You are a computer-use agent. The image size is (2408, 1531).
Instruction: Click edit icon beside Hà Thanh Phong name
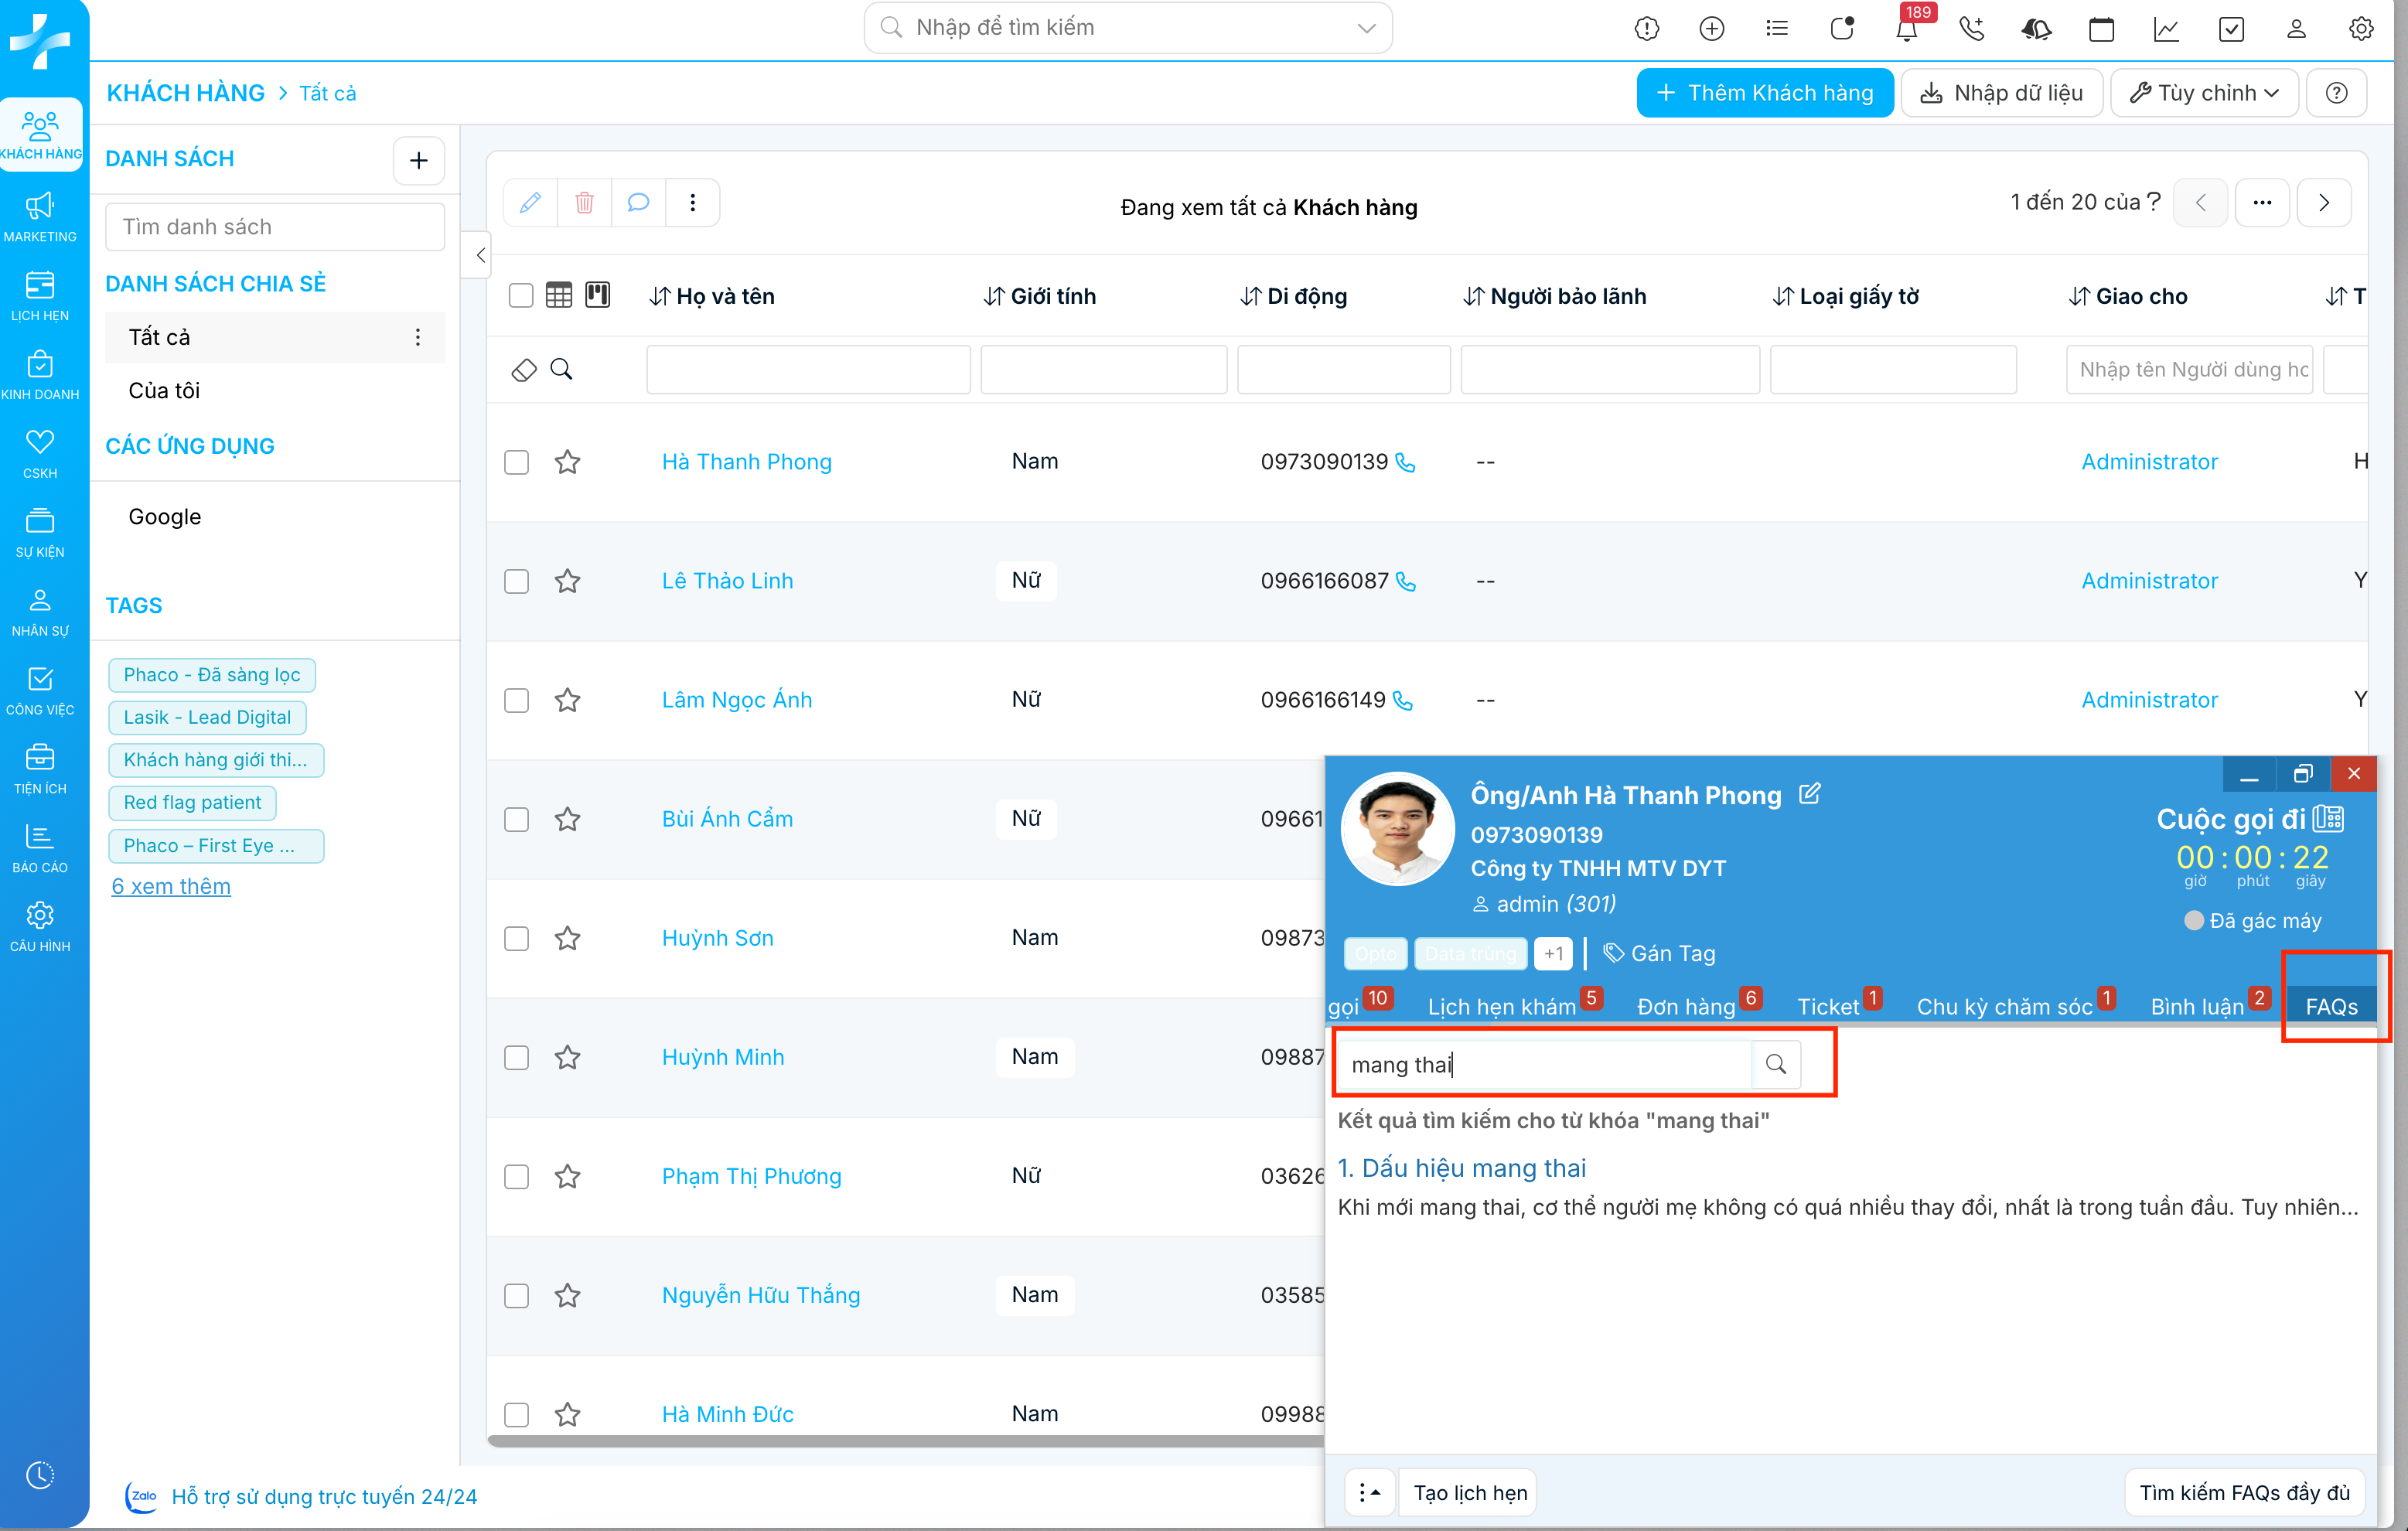click(x=1809, y=794)
